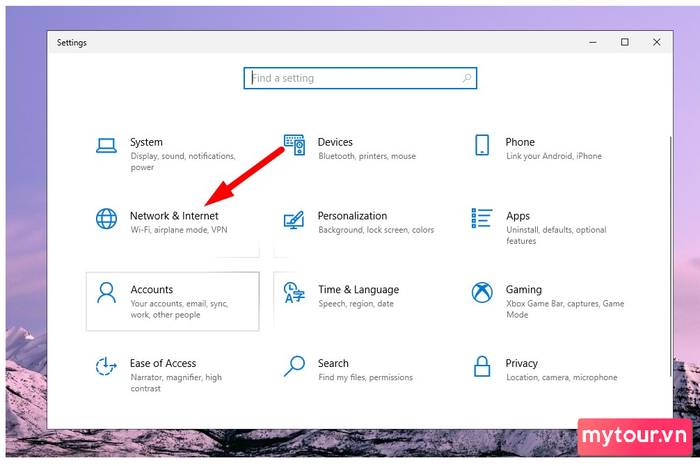Viewport: 700px width, 466px height.
Task: Click 'Speech, region, date' description
Action: [x=356, y=304]
